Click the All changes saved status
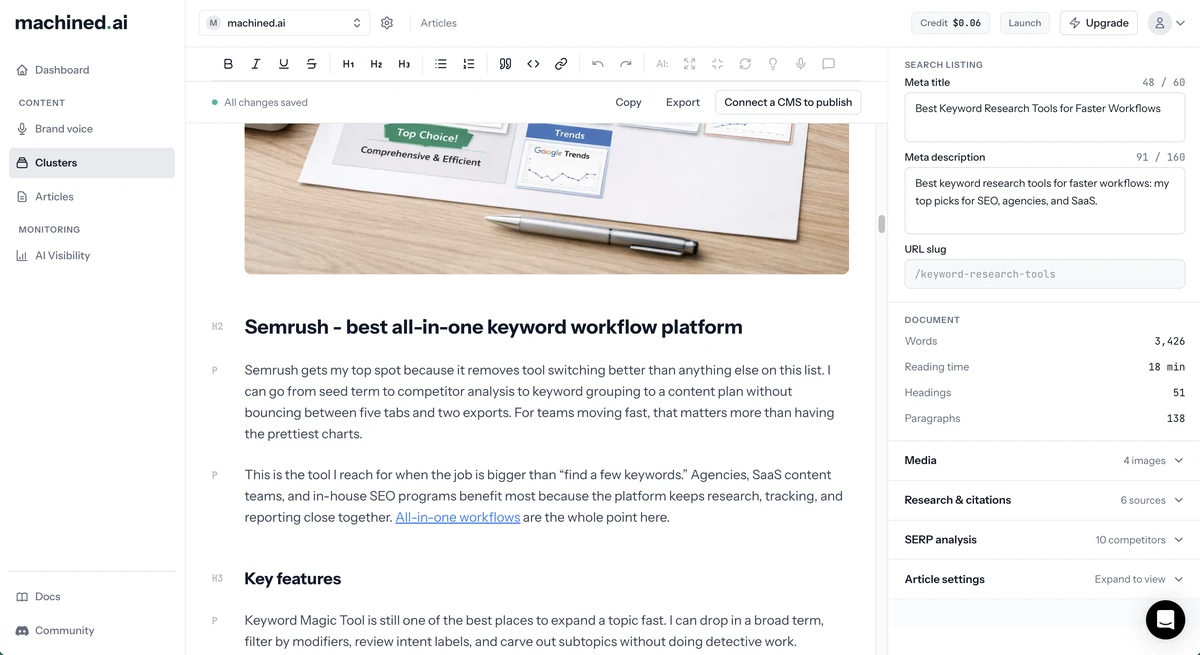Screen dimensions: 1200x655 coord(260,102)
